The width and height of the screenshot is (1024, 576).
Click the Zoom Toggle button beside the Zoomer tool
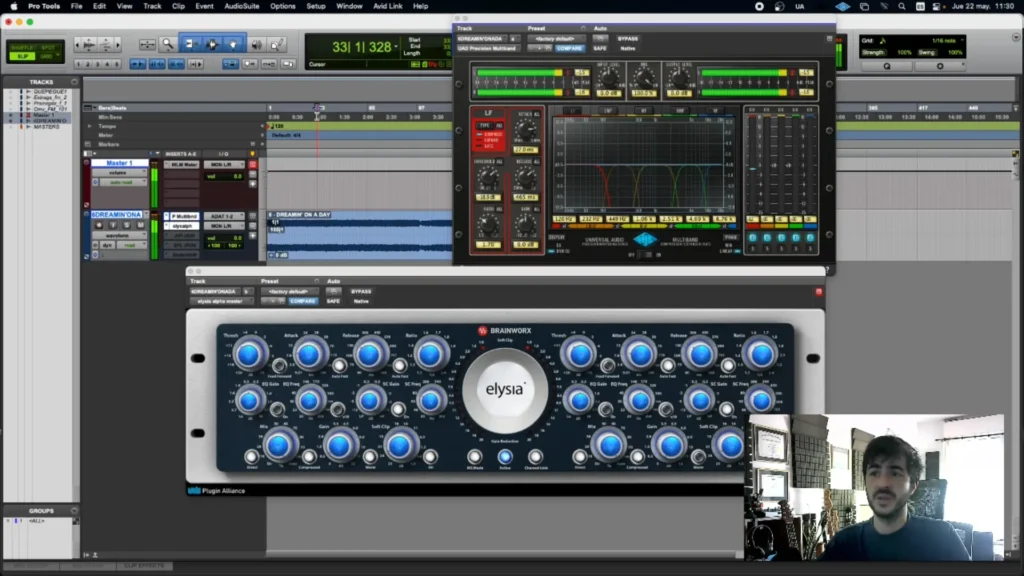pyautogui.click(x=148, y=44)
